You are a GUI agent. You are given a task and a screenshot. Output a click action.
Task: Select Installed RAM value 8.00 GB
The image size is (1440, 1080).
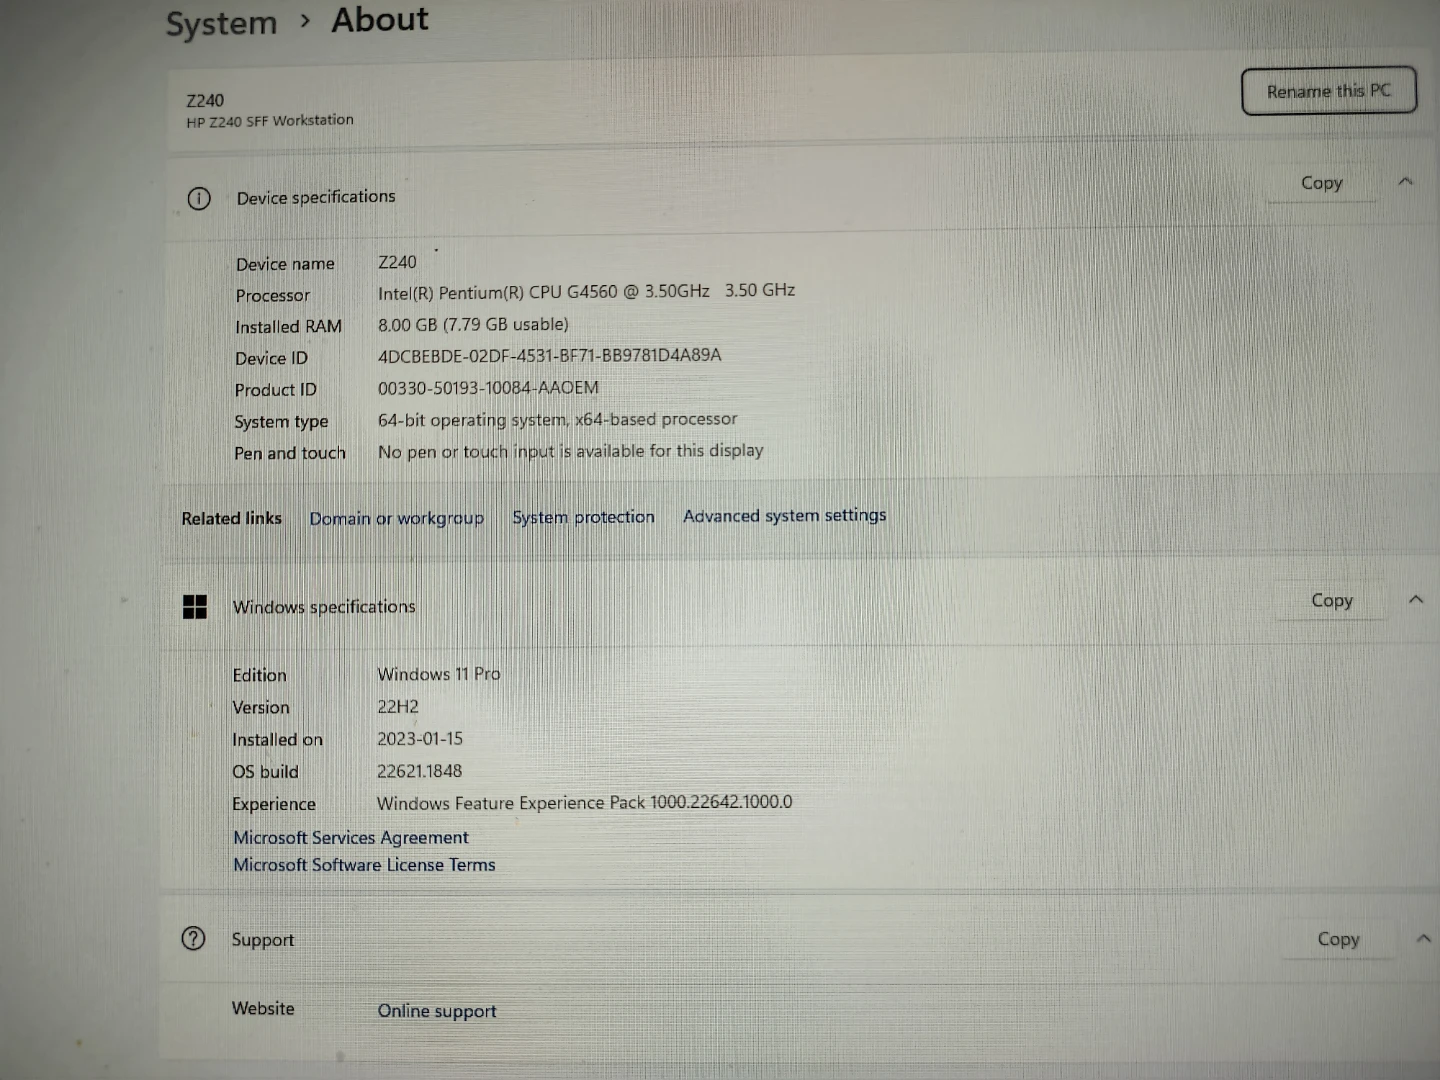coord(473,324)
